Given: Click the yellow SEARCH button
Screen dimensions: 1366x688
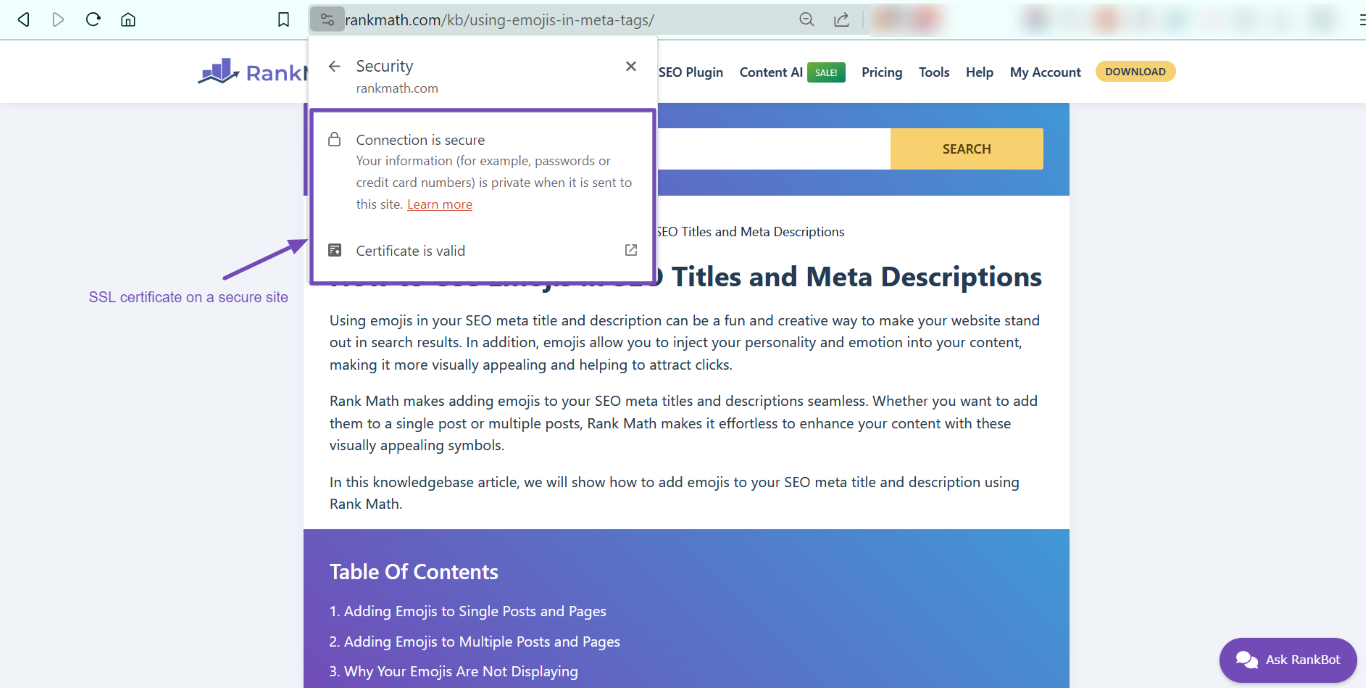Looking at the screenshot, I should coord(967,149).
